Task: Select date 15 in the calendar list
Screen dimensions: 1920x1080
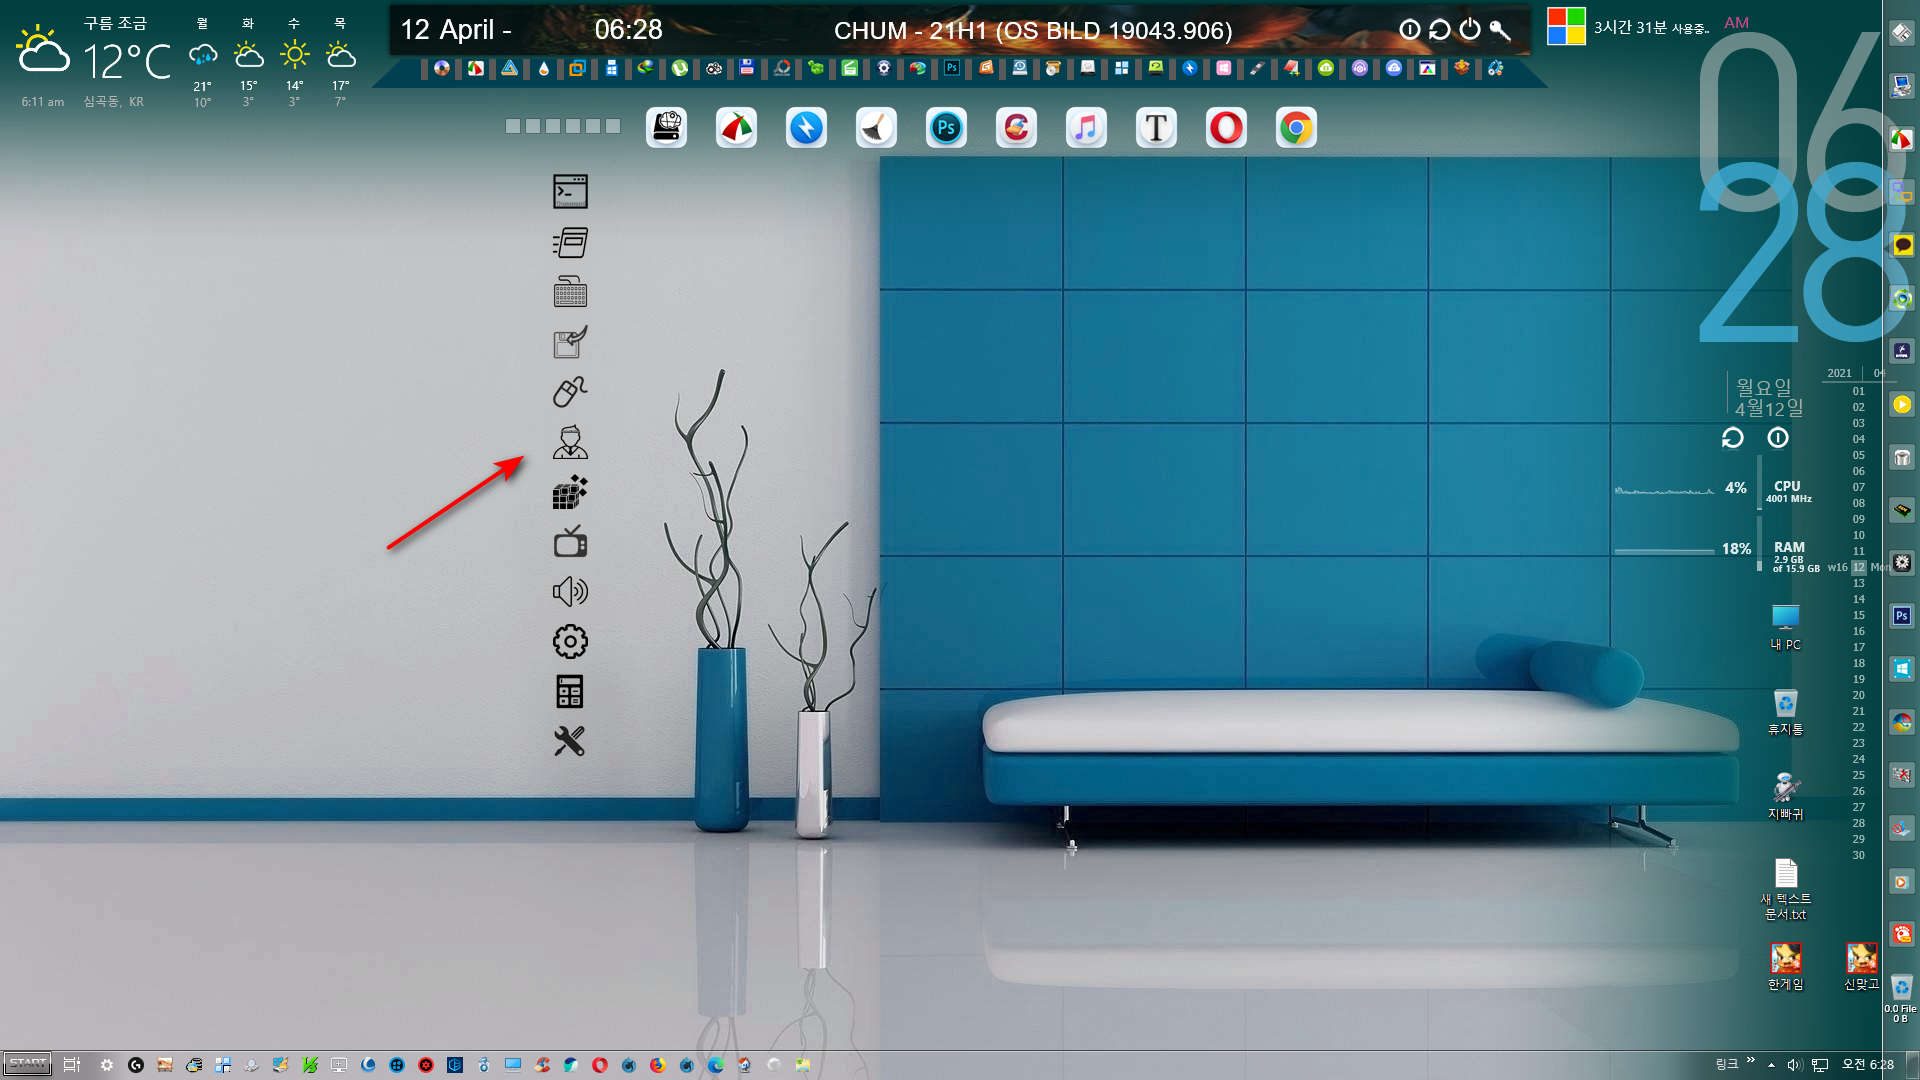Action: (x=1858, y=615)
